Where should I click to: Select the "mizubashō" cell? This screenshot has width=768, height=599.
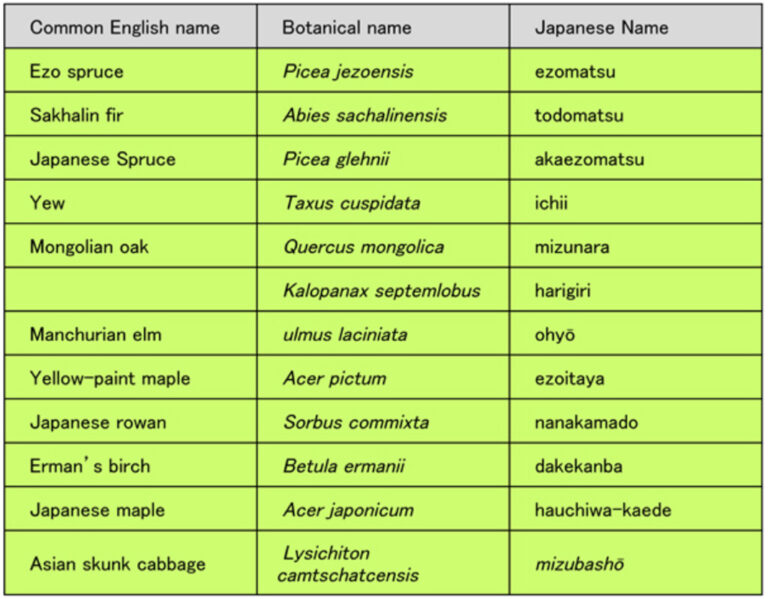pos(579,564)
